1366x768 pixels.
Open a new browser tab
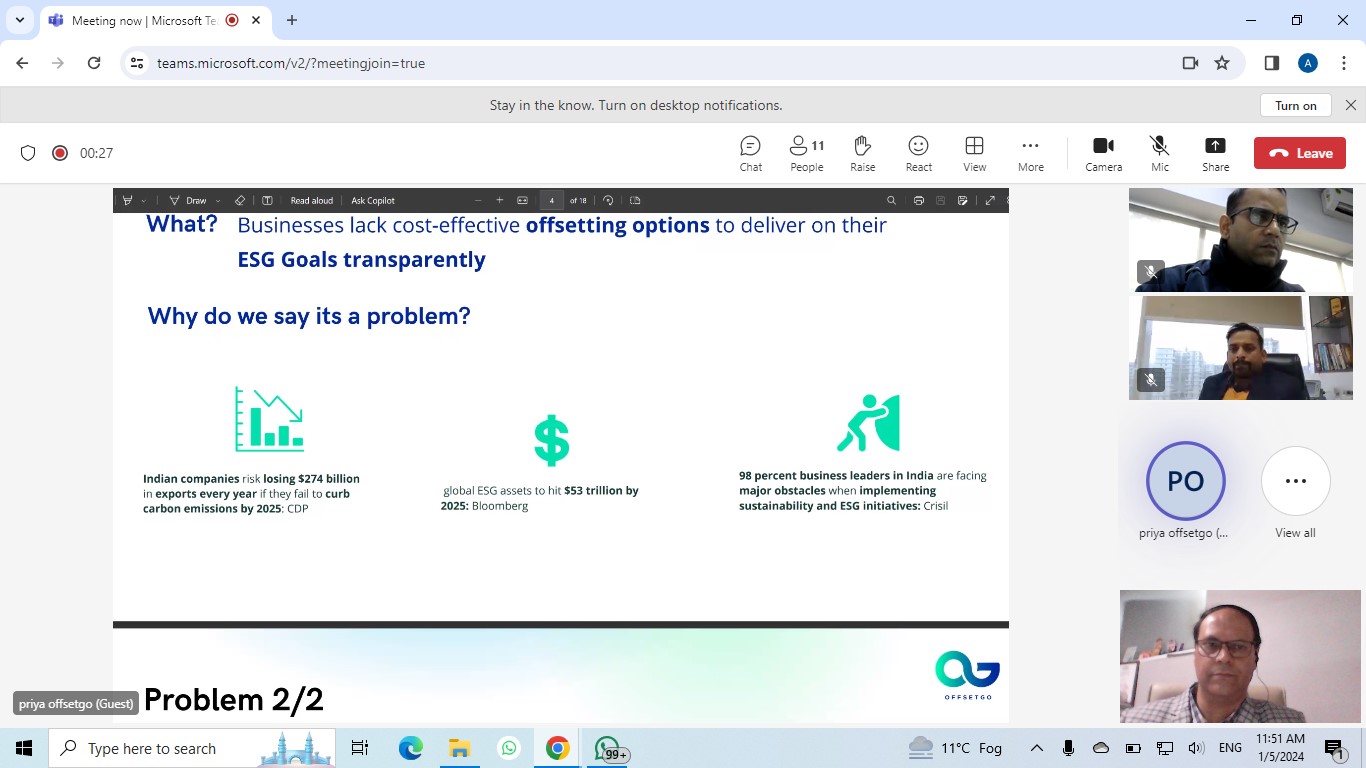[x=292, y=20]
